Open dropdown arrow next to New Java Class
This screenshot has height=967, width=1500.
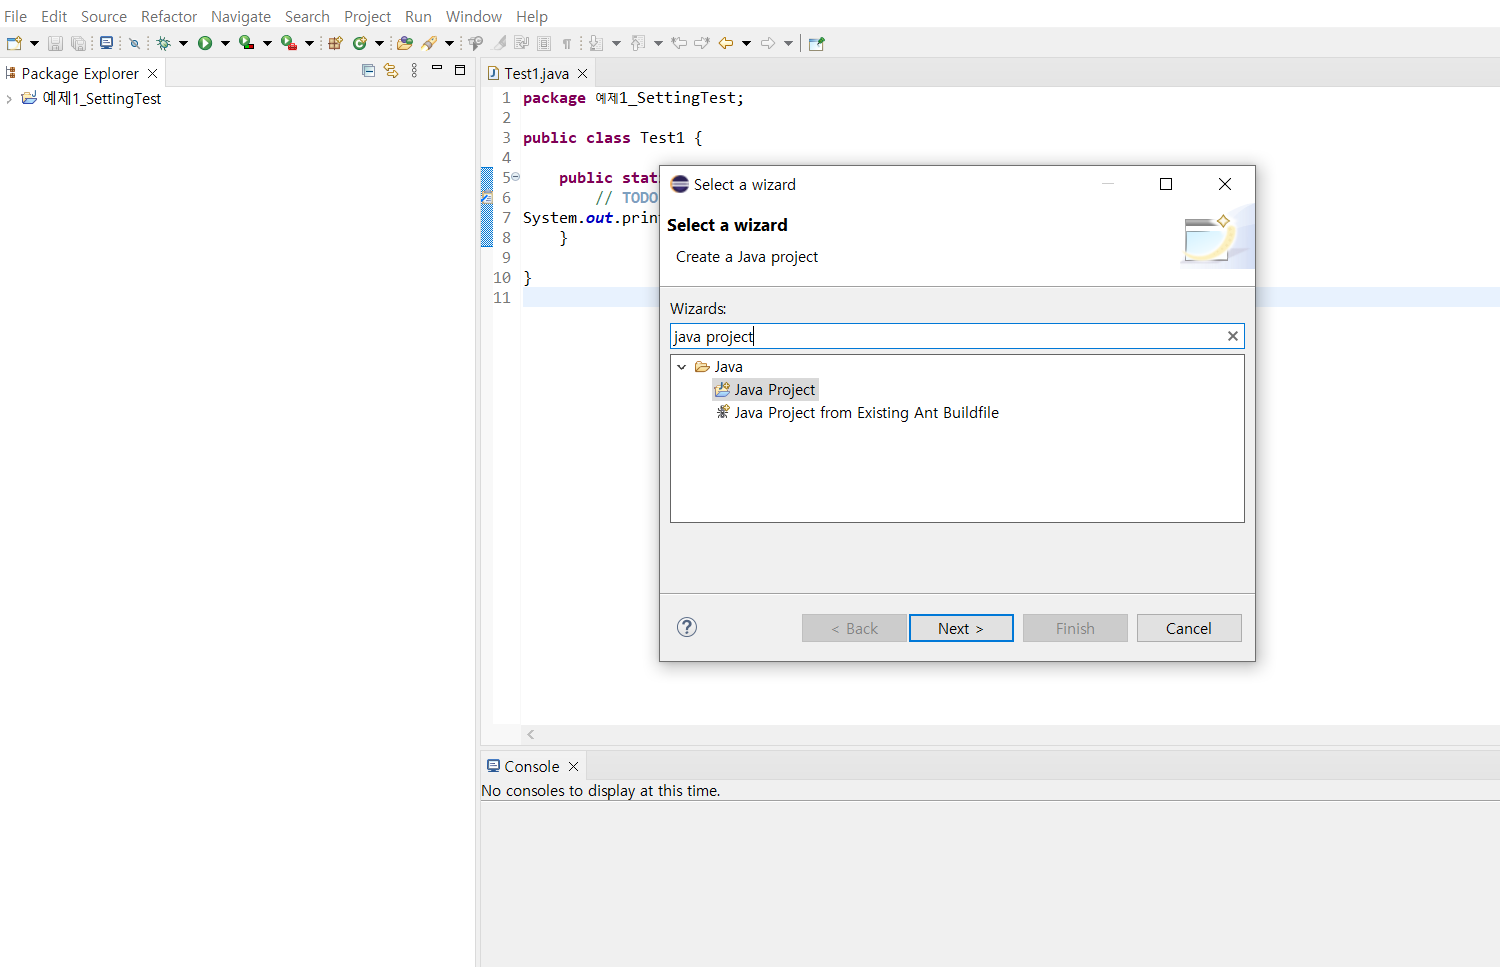[x=379, y=43]
